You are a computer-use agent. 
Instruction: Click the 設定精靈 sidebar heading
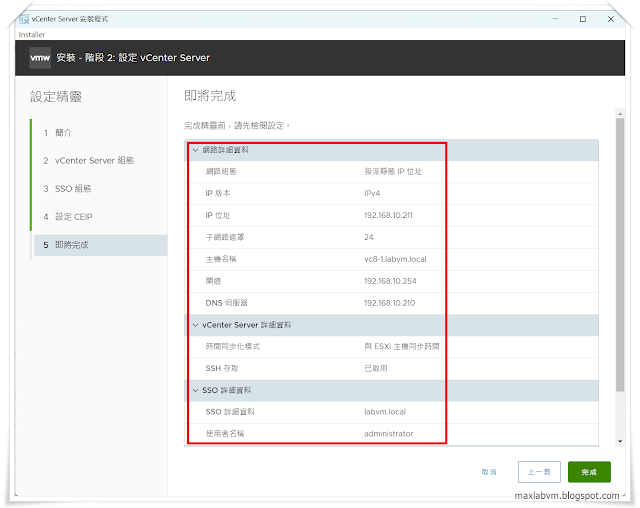(56, 97)
